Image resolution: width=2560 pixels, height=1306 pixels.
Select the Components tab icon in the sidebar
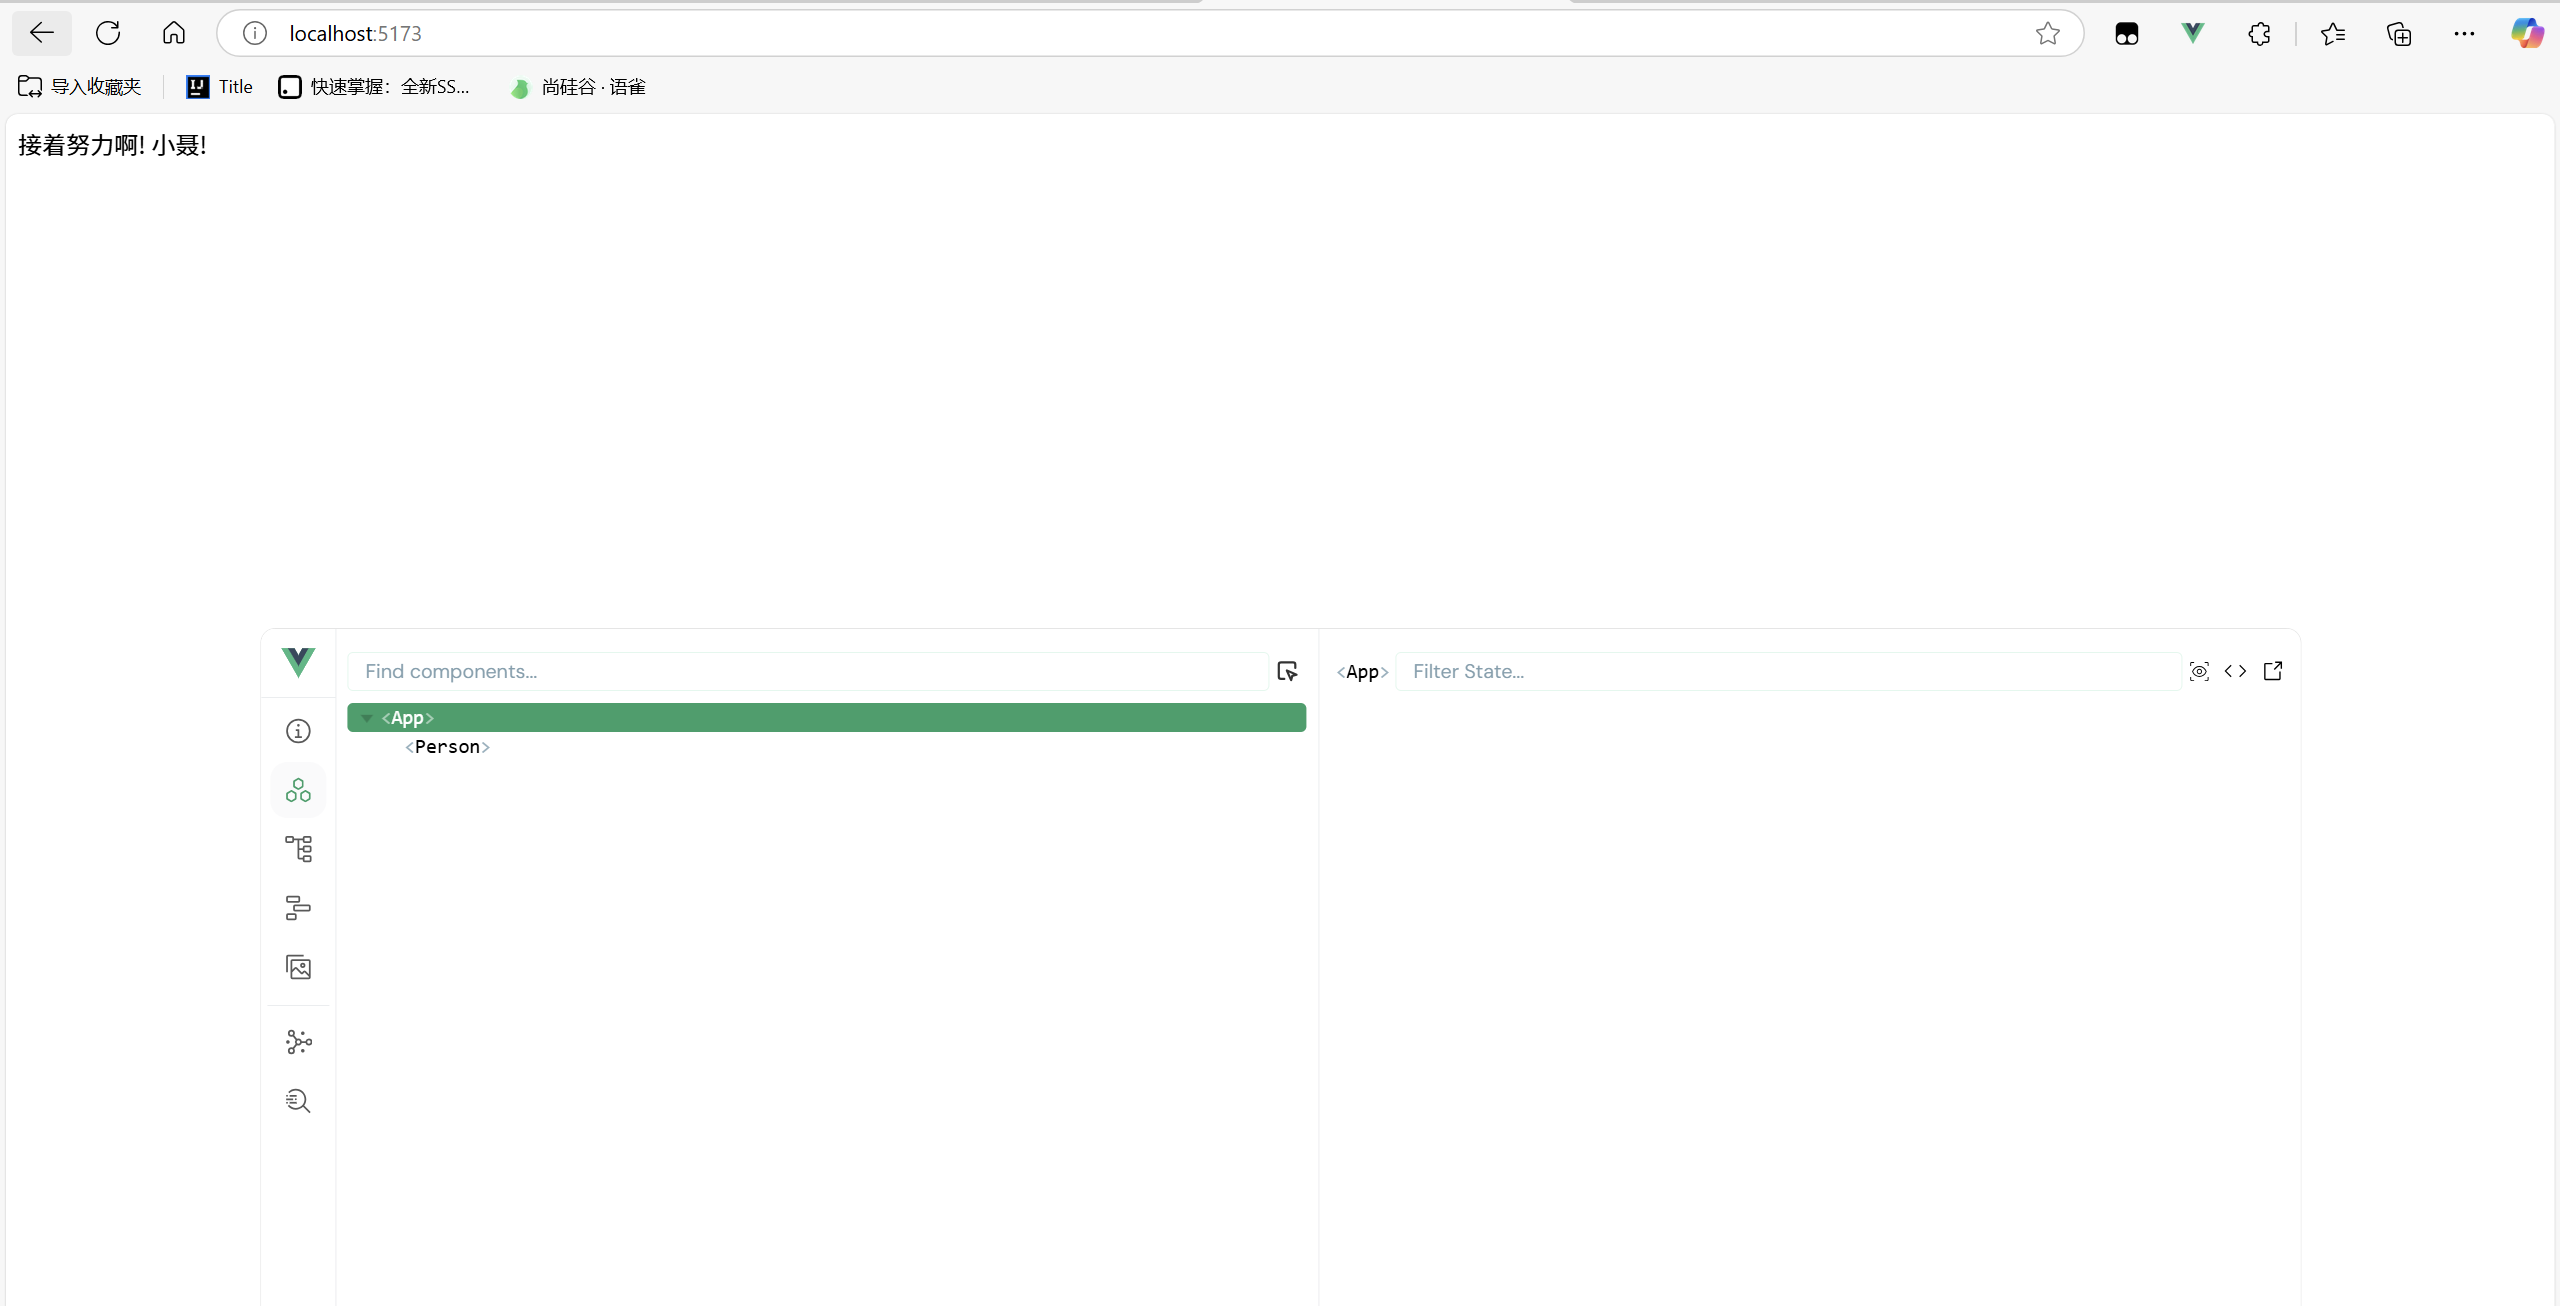pyautogui.click(x=298, y=790)
